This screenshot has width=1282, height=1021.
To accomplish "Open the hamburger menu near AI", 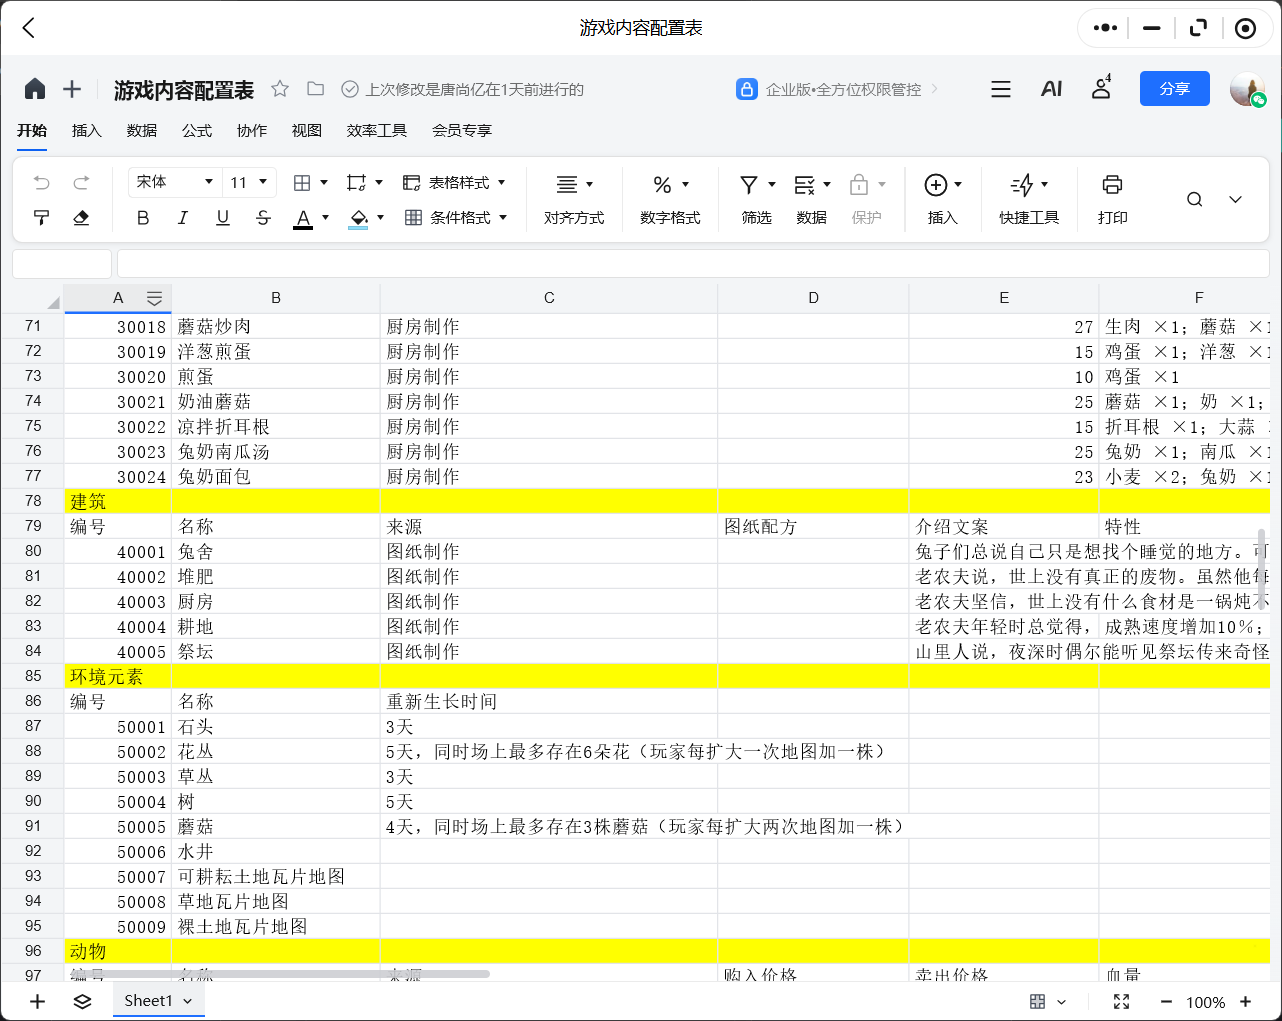I will (x=1001, y=89).
